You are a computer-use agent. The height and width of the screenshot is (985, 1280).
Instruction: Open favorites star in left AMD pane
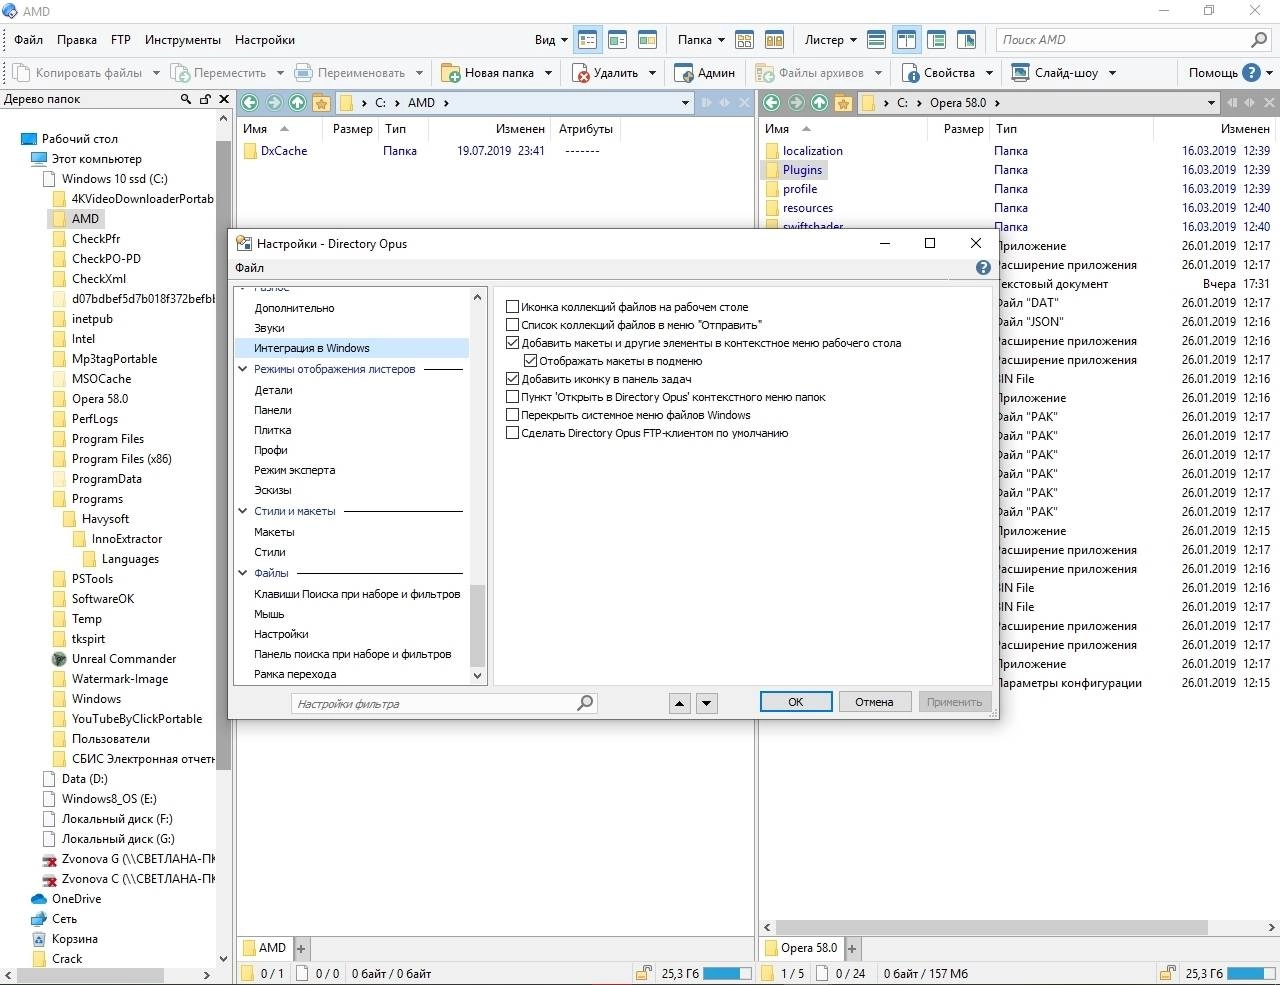321,103
